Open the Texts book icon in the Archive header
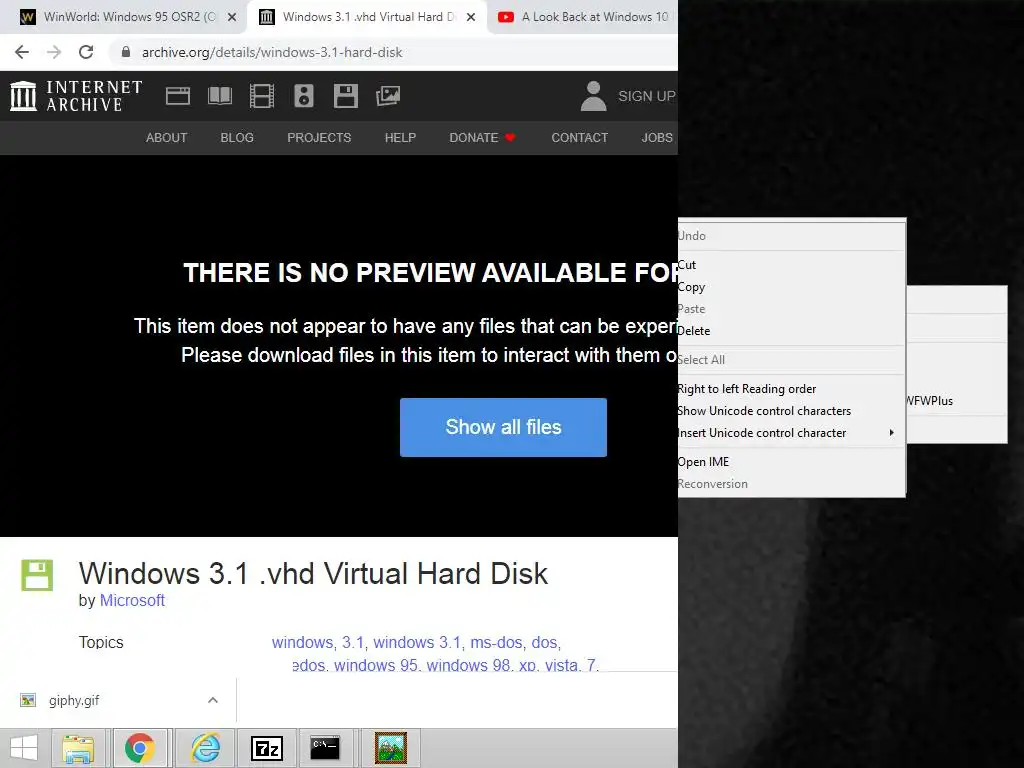 [219, 96]
